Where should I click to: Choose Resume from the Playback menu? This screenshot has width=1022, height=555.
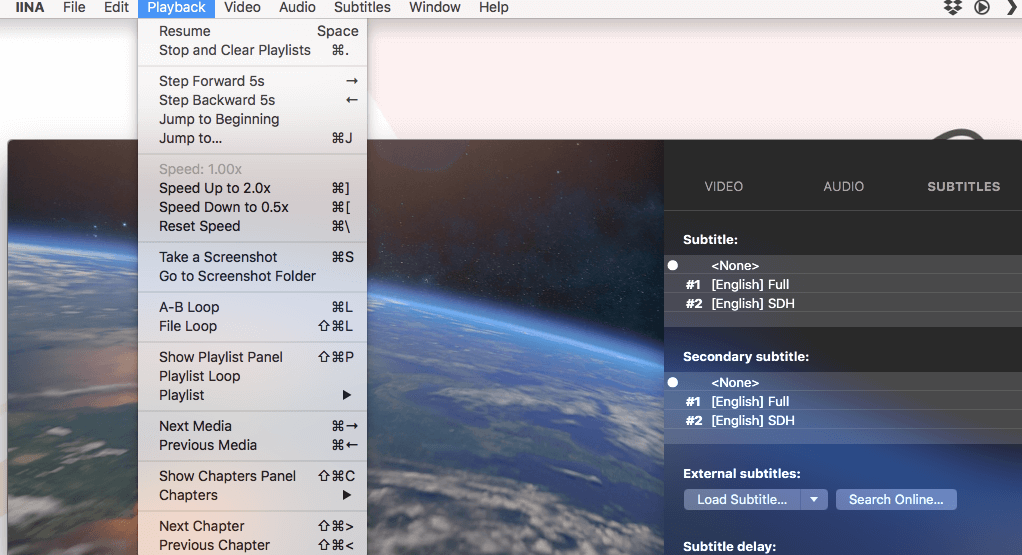[252, 31]
